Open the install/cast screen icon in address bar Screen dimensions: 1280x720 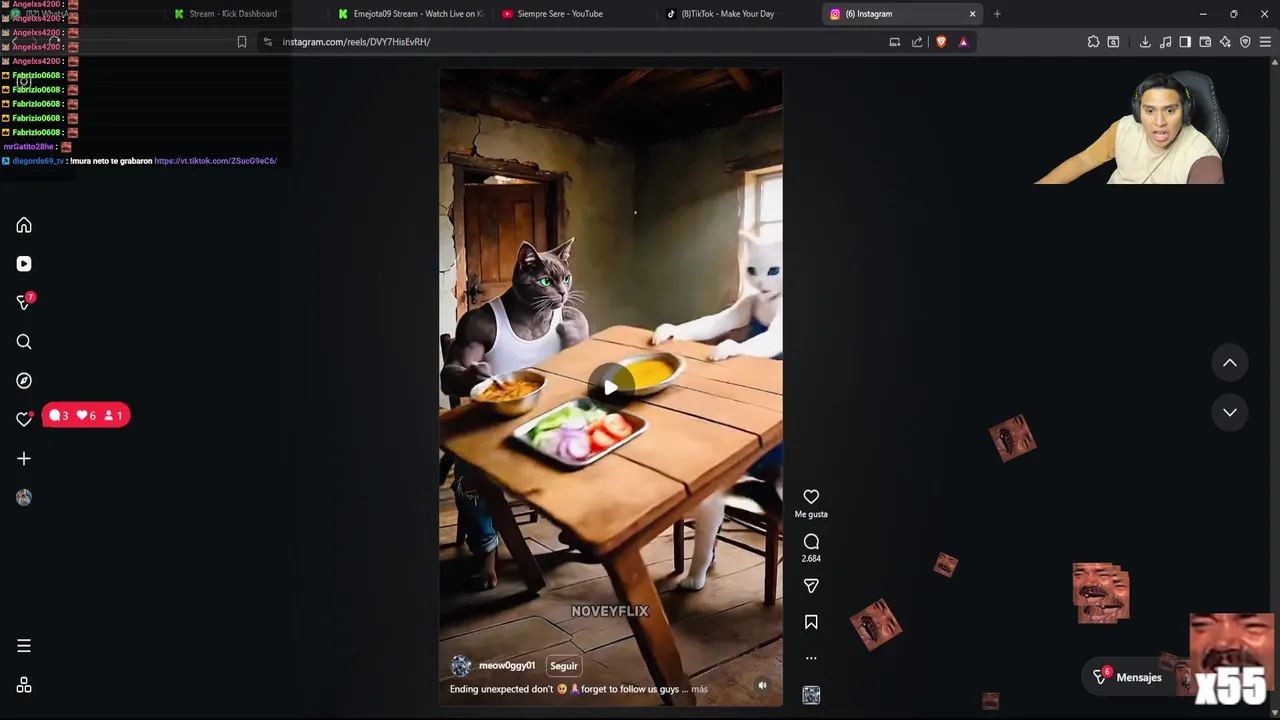pyautogui.click(x=895, y=42)
